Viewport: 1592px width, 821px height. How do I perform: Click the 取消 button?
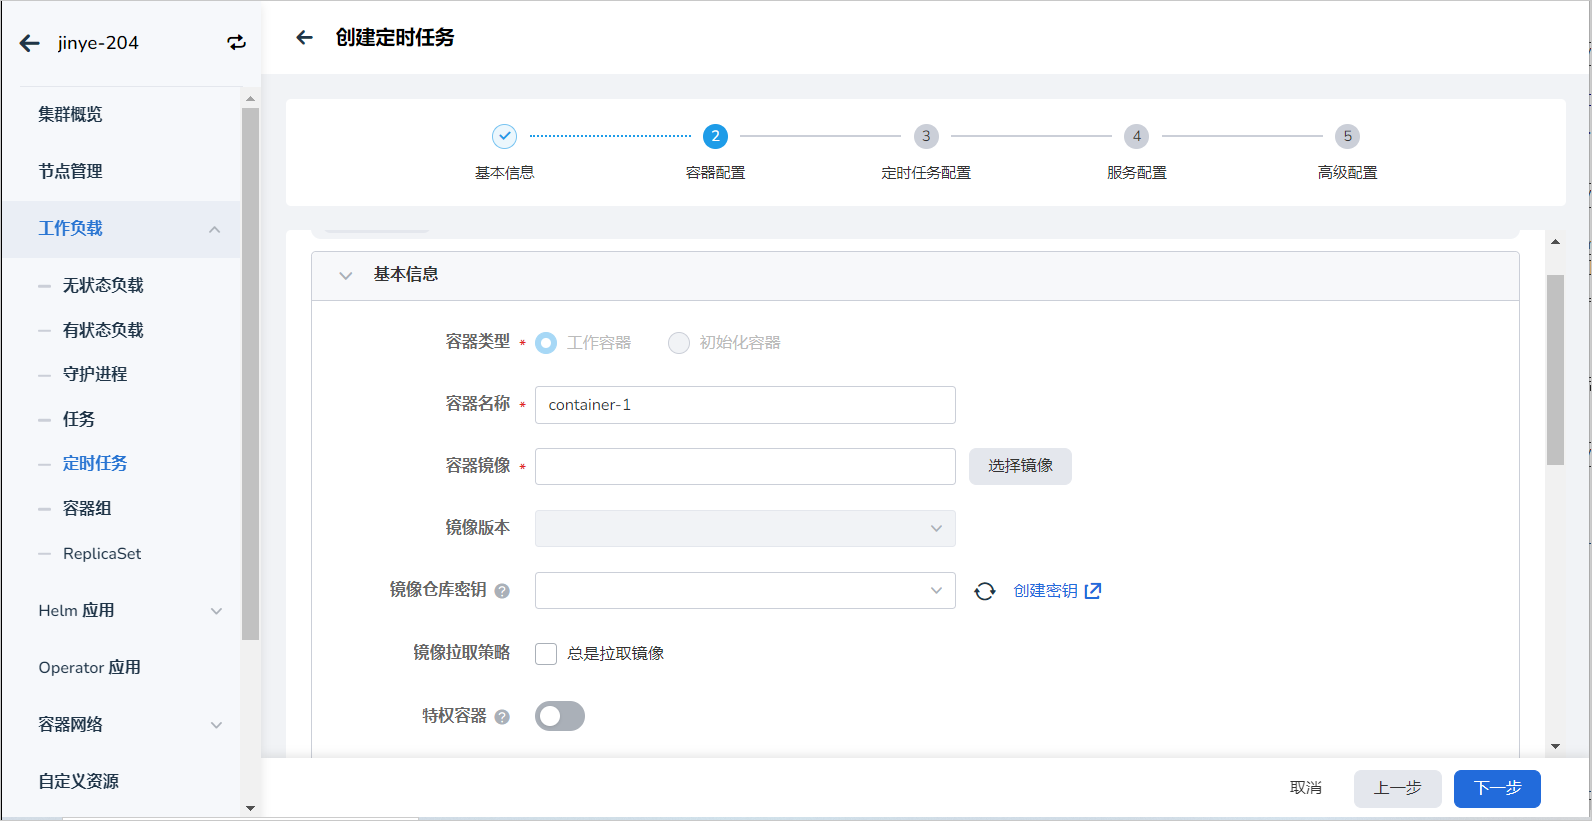(1306, 788)
